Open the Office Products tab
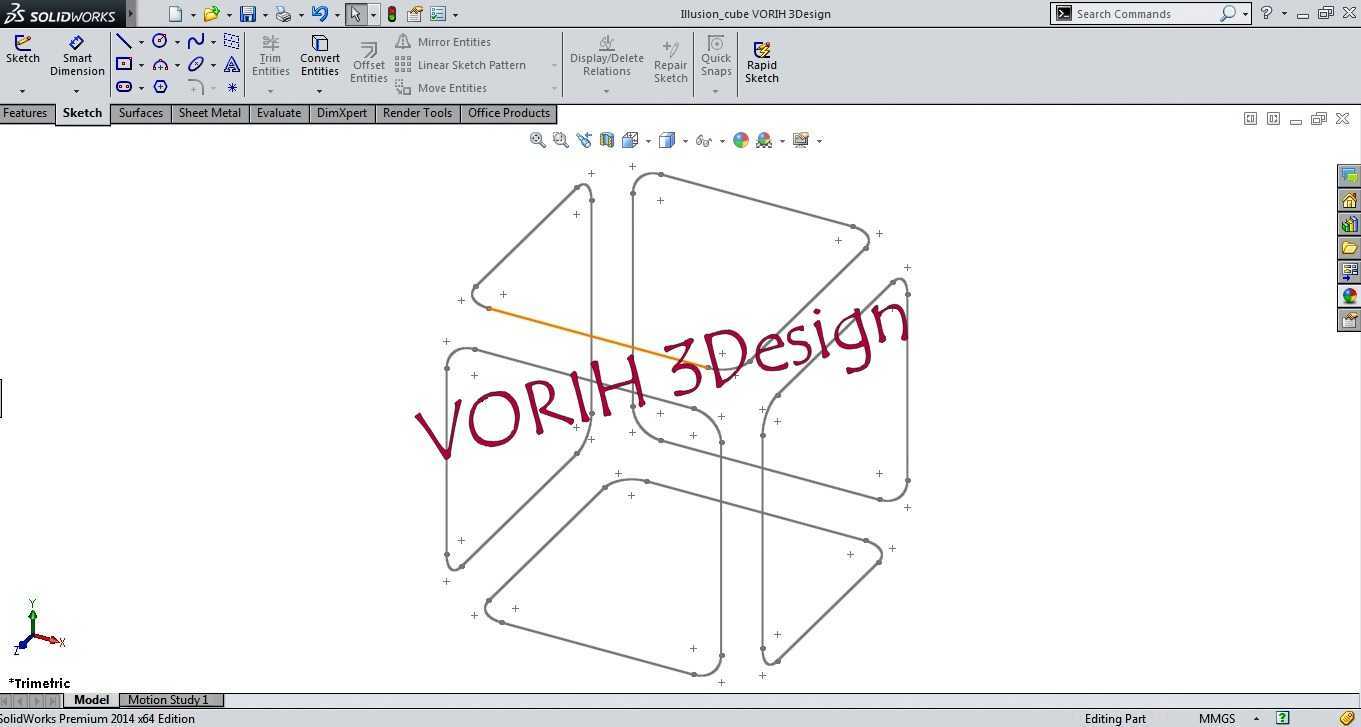Viewport: 1361px width, 727px height. [509, 113]
